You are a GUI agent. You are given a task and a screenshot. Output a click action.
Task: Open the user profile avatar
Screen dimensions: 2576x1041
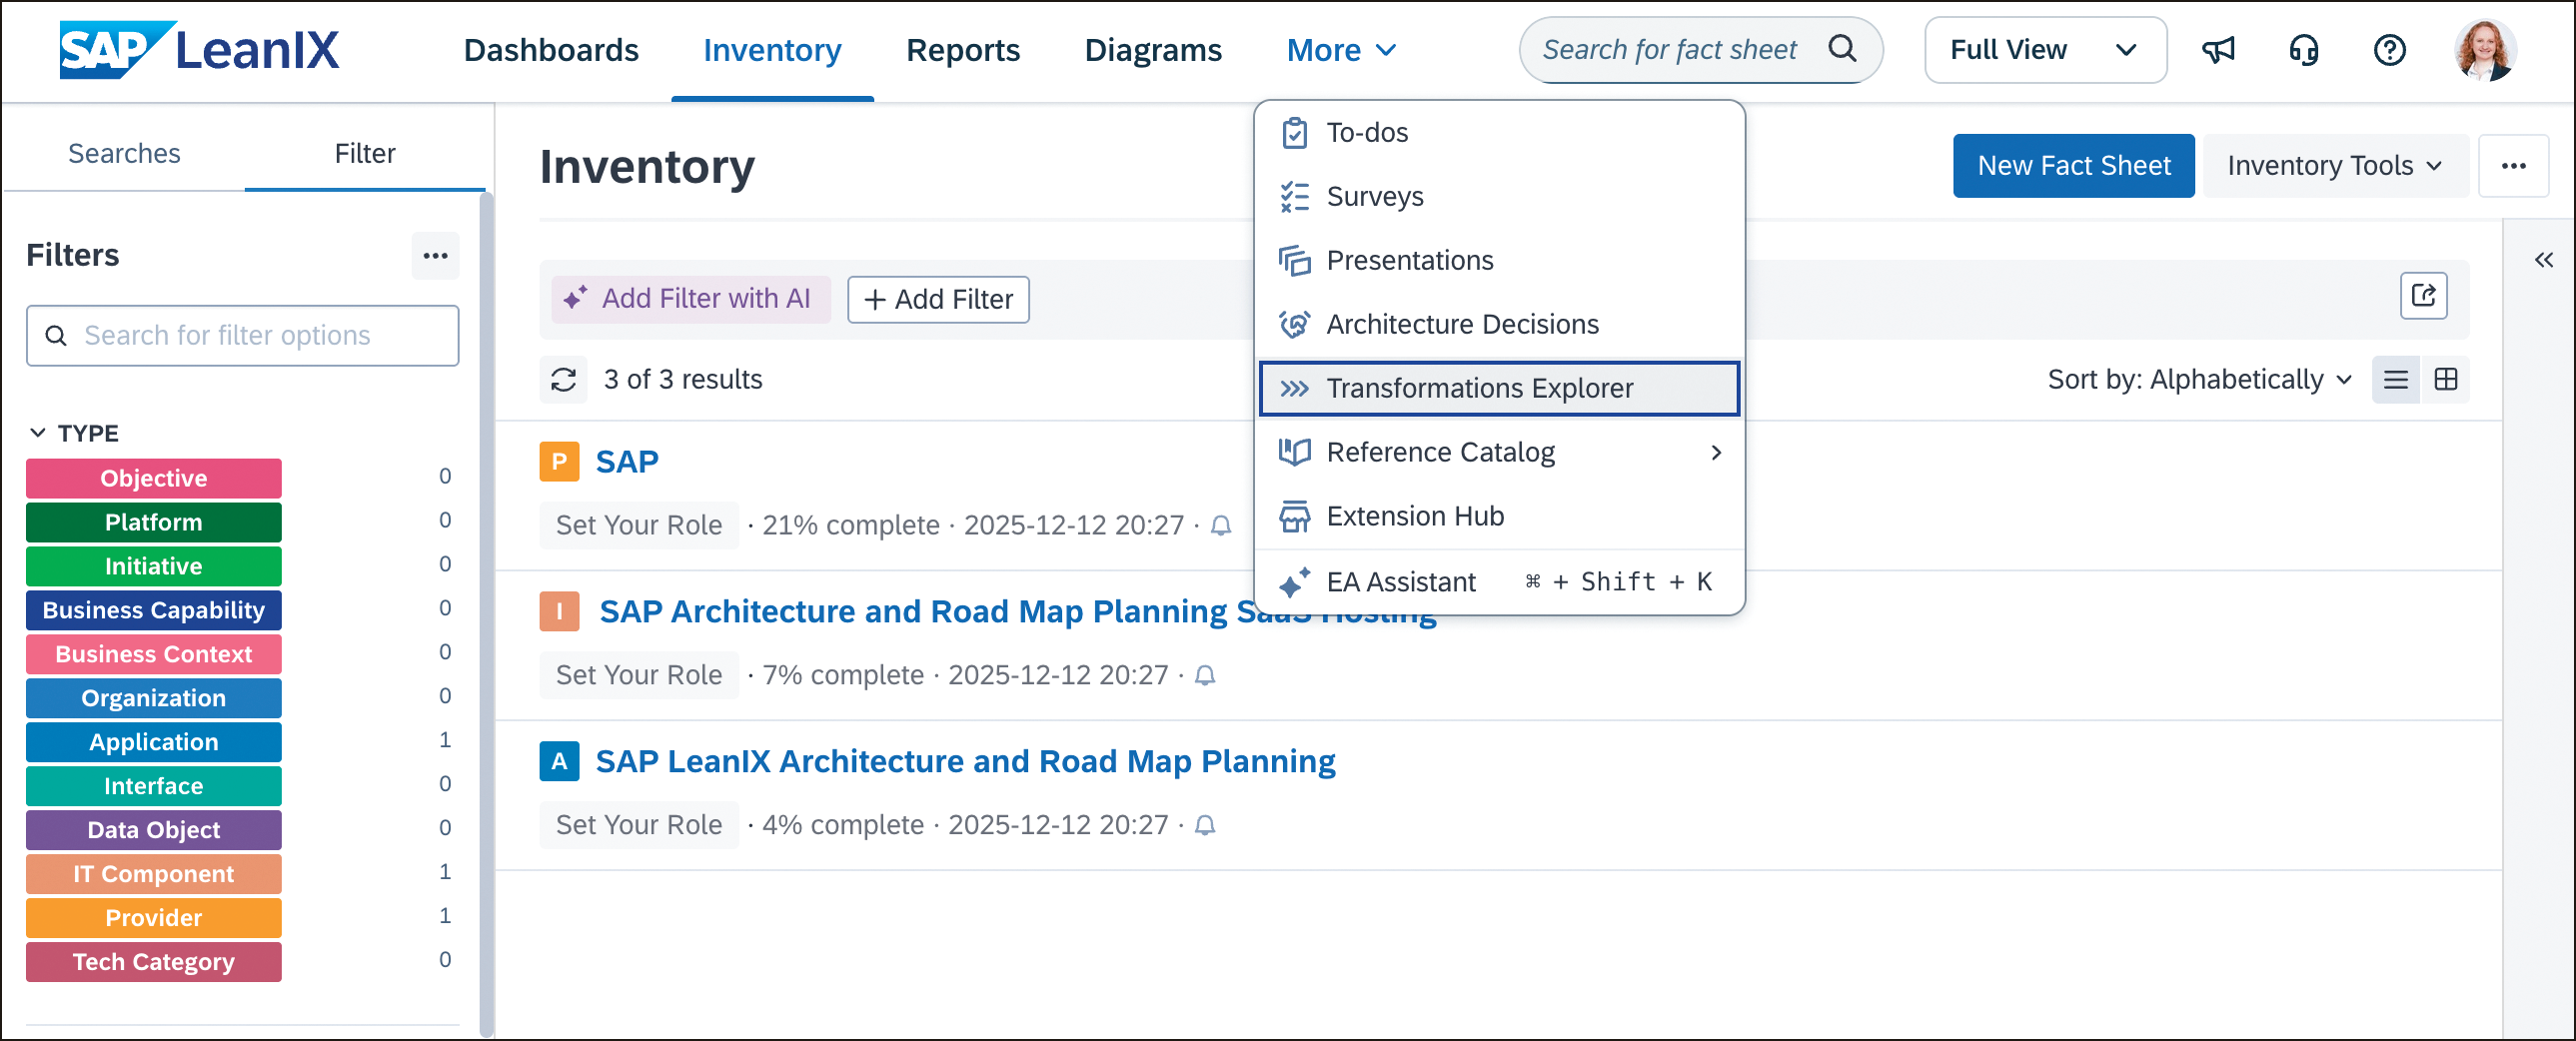2485,50
